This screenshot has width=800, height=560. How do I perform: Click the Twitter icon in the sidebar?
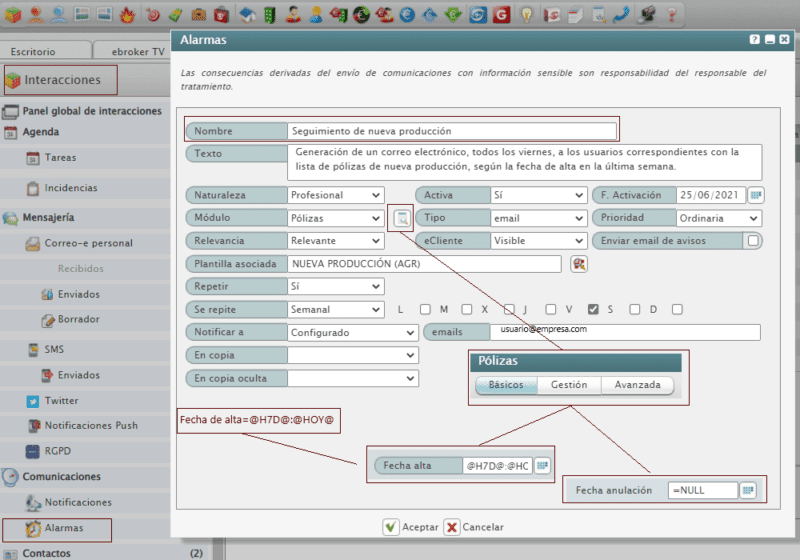[x=33, y=400]
